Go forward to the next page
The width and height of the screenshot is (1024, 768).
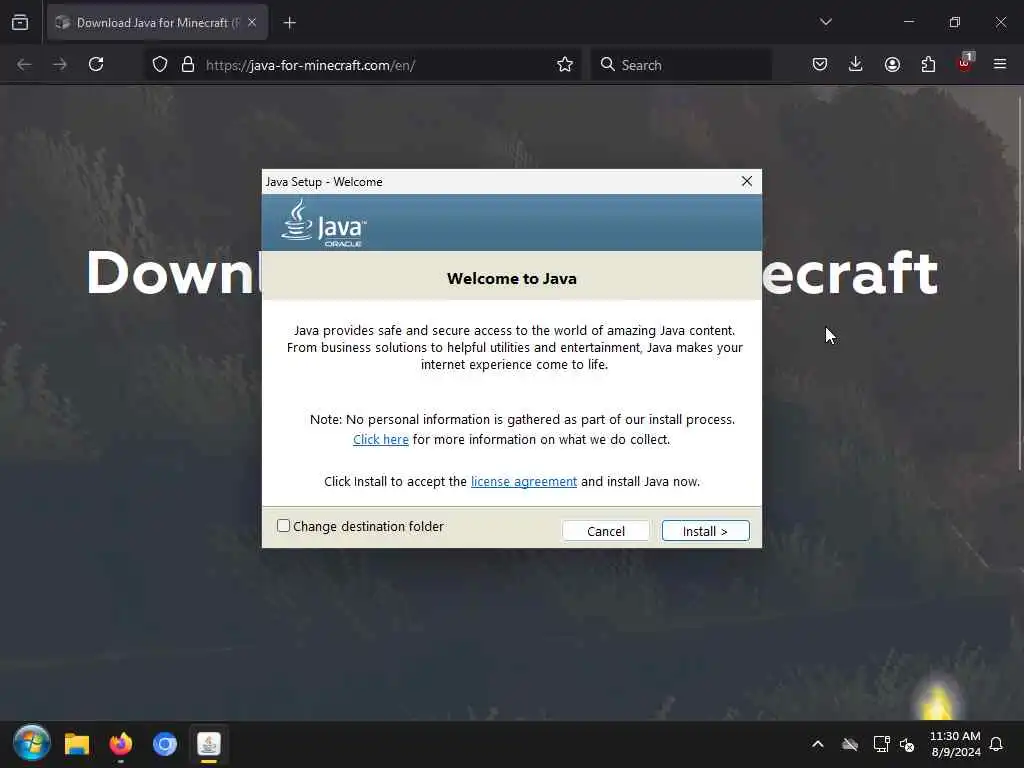[60, 64]
